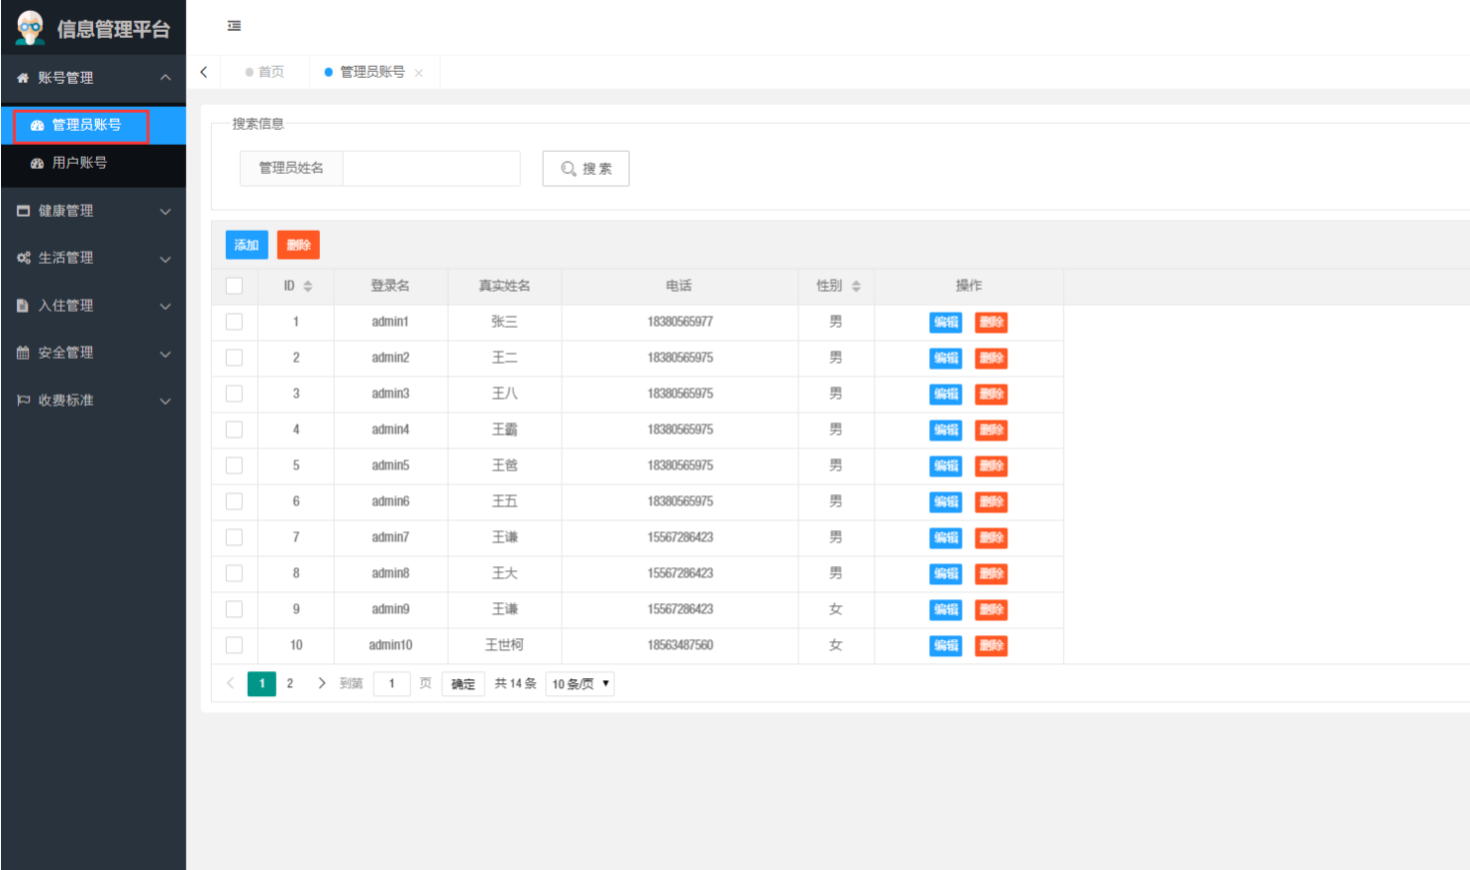The image size is (1470, 870).
Task: Click the platform avatar logo
Action: click(30, 28)
